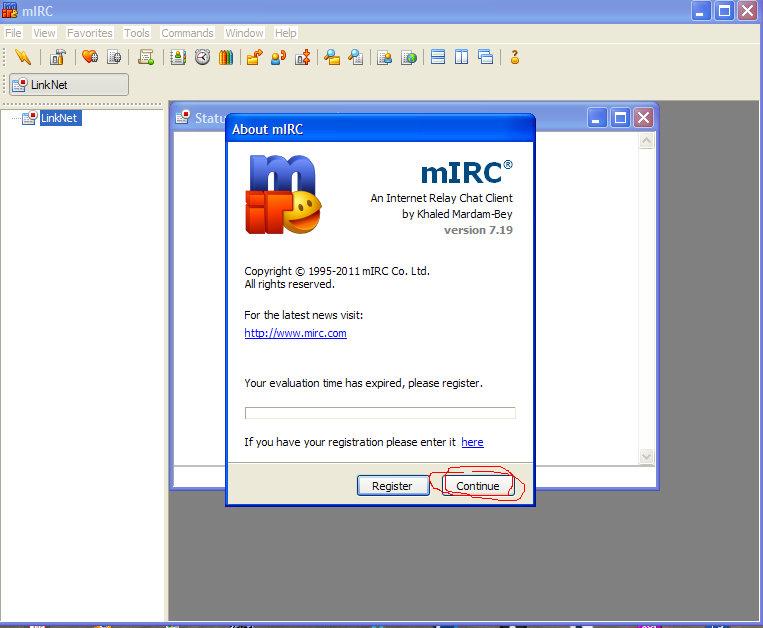Click the Status window title bar icon
This screenshot has height=628, width=763.
(182, 117)
